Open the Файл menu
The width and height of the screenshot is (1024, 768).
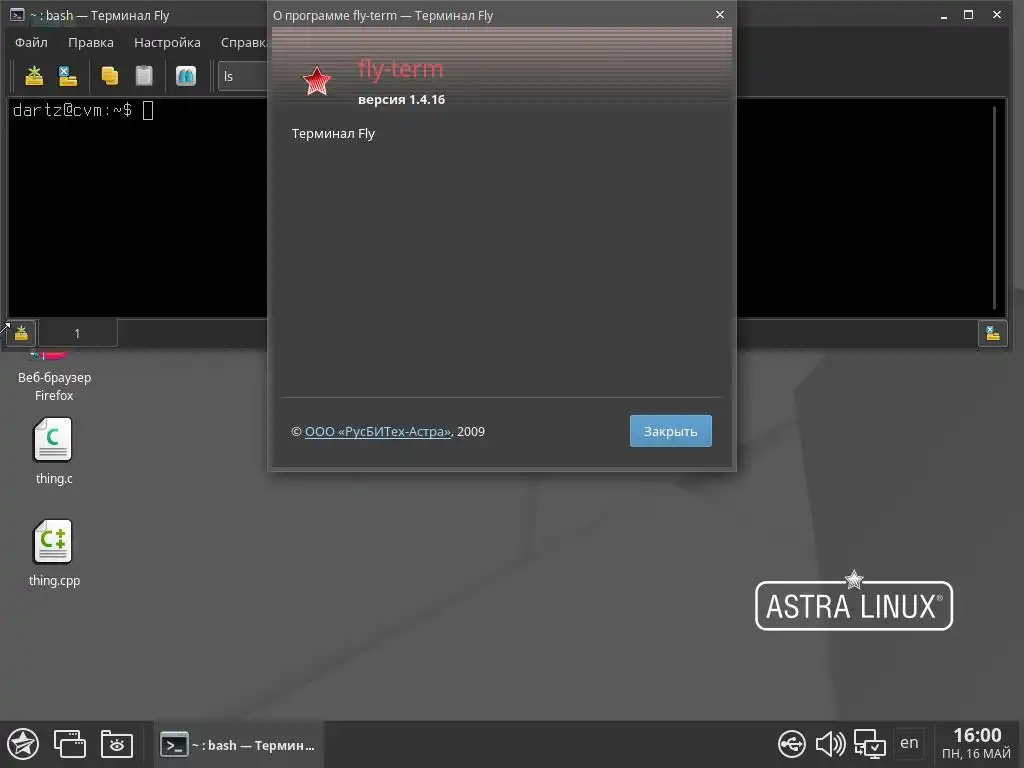click(x=31, y=42)
